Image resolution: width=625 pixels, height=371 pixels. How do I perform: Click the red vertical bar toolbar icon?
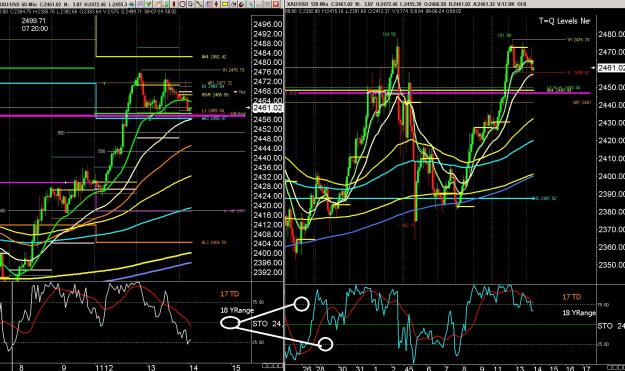pos(174,4)
